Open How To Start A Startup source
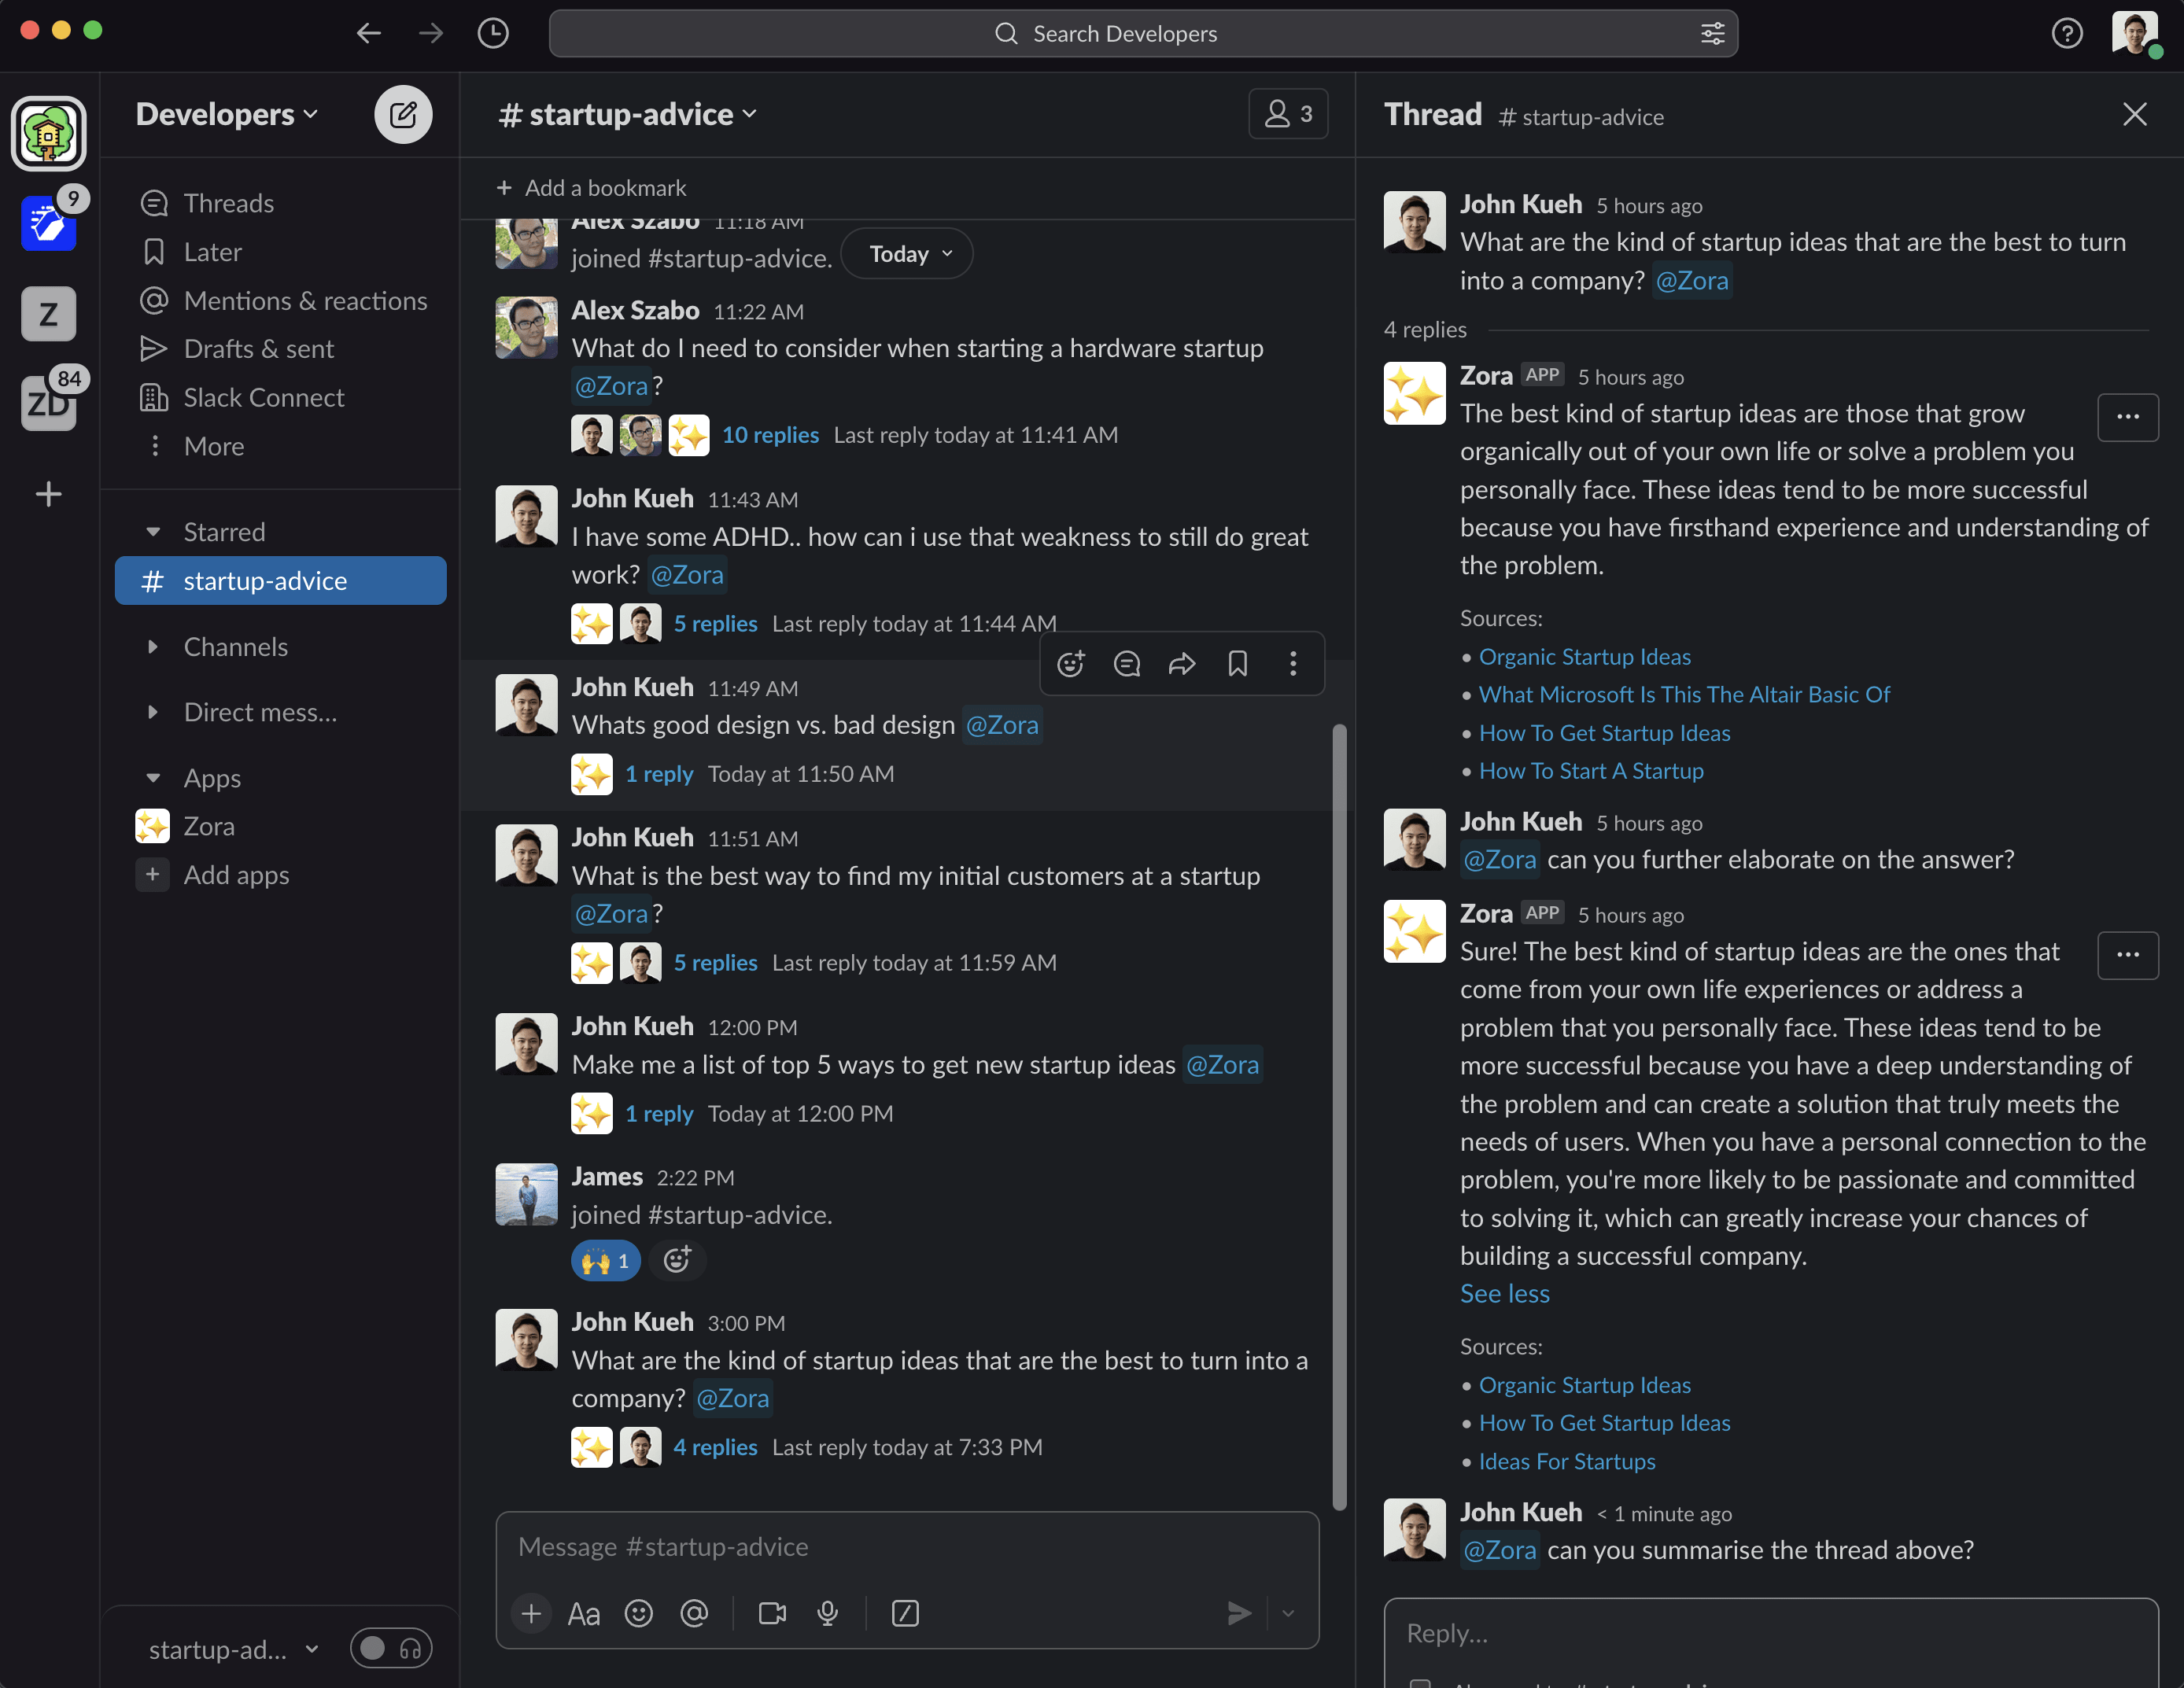The height and width of the screenshot is (1688, 2184). [x=1591, y=771]
